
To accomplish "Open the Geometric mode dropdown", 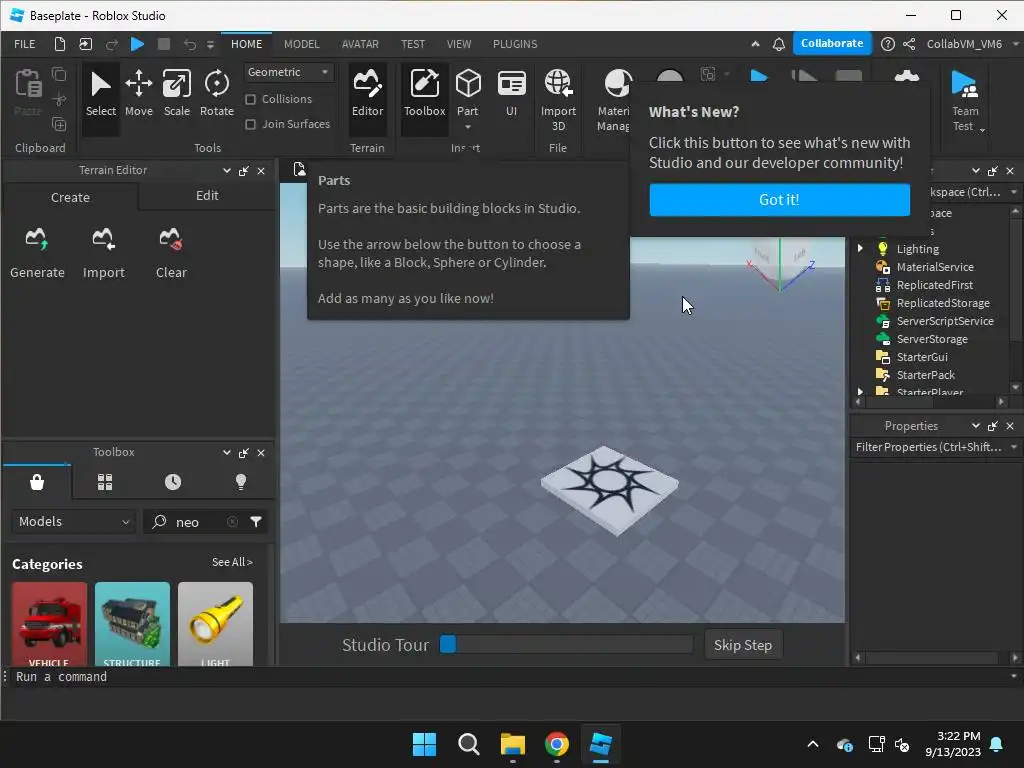I will click(x=288, y=72).
